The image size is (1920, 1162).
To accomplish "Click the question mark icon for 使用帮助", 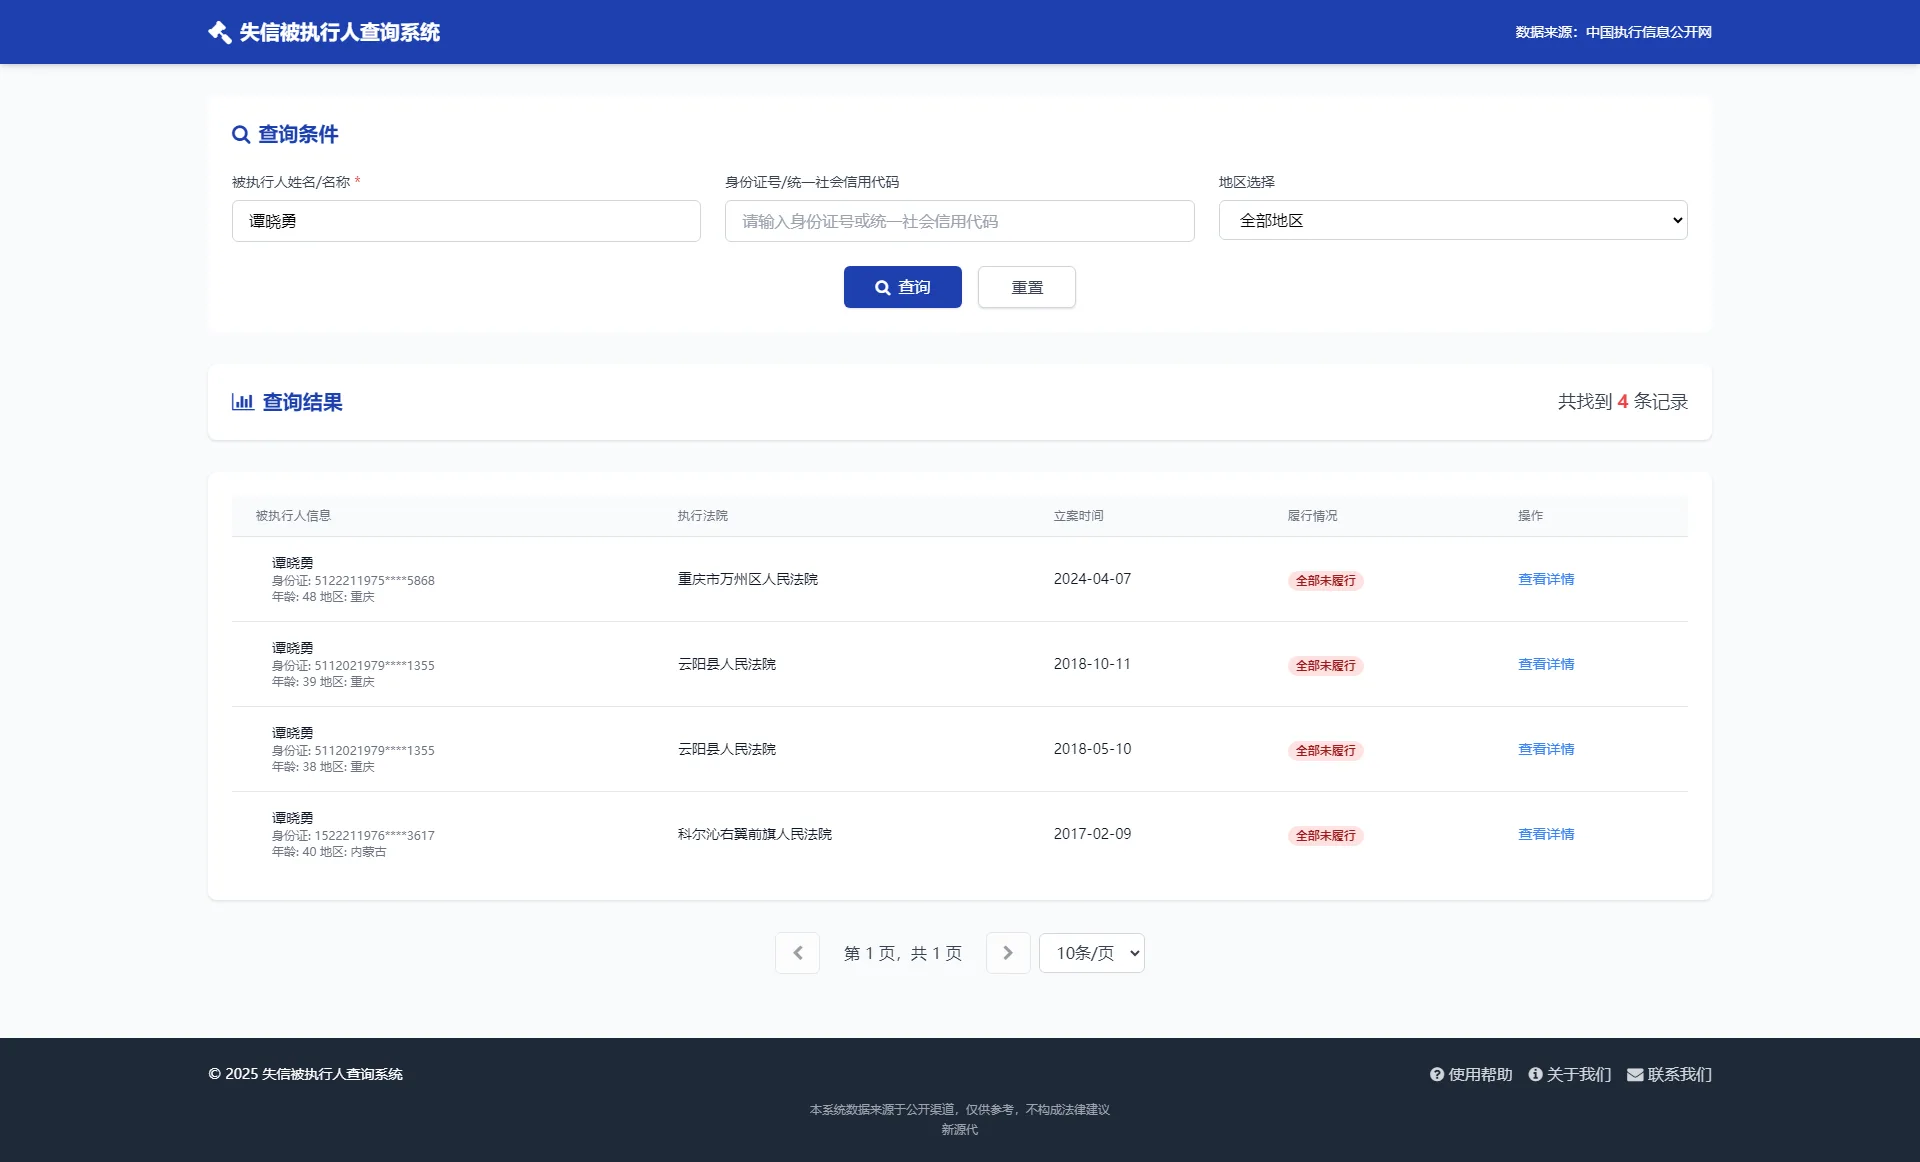I will 1437,1075.
